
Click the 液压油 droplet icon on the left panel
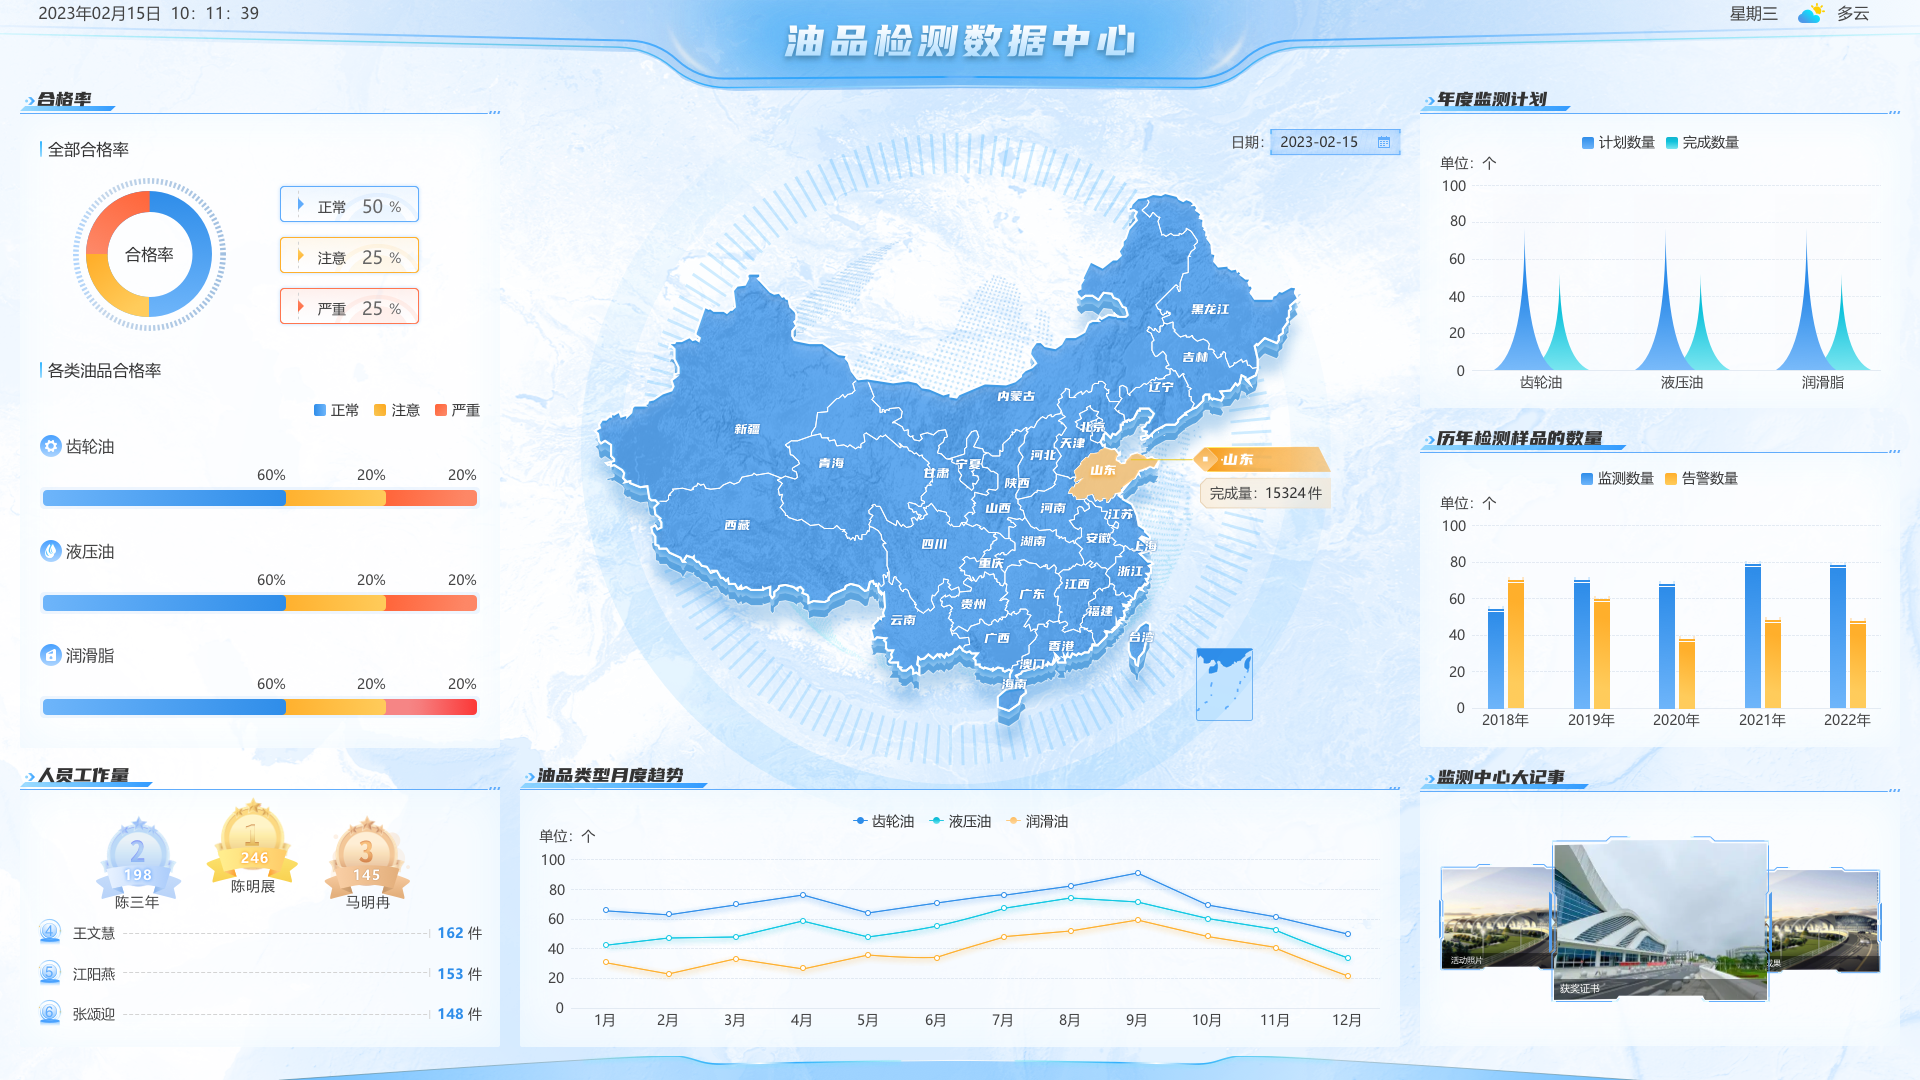click(49, 551)
